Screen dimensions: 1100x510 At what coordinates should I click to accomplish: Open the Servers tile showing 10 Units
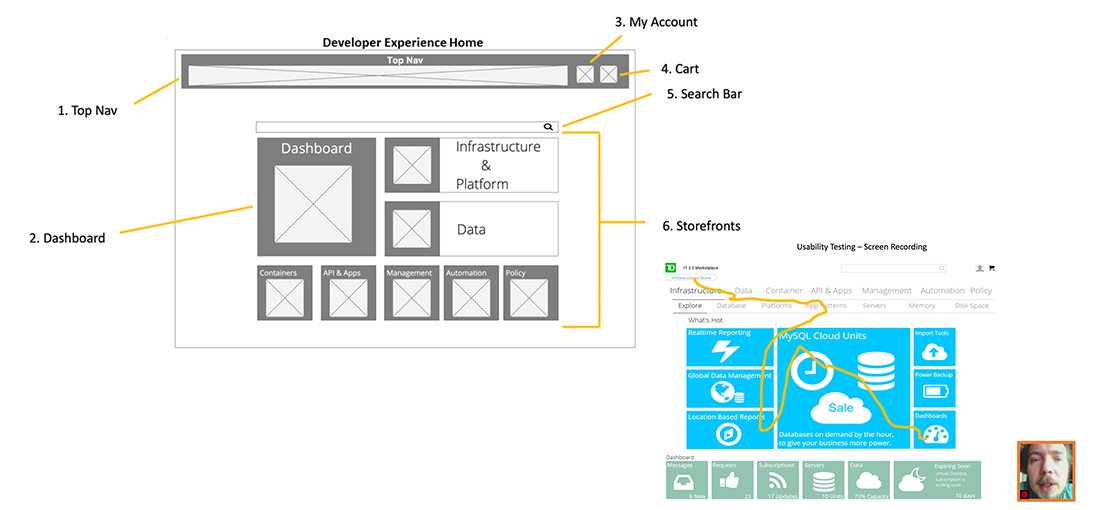(x=823, y=480)
